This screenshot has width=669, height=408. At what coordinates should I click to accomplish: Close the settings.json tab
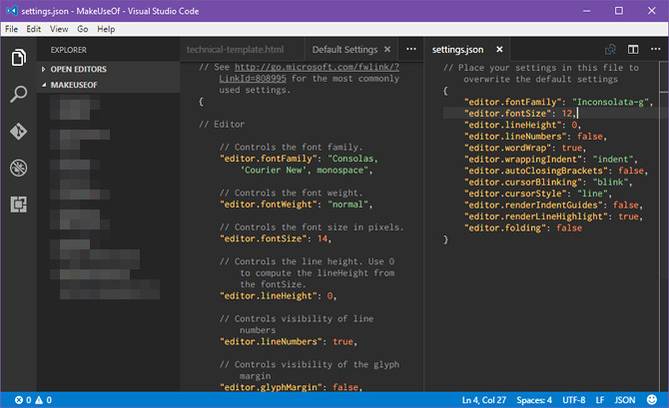click(x=499, y=50)
